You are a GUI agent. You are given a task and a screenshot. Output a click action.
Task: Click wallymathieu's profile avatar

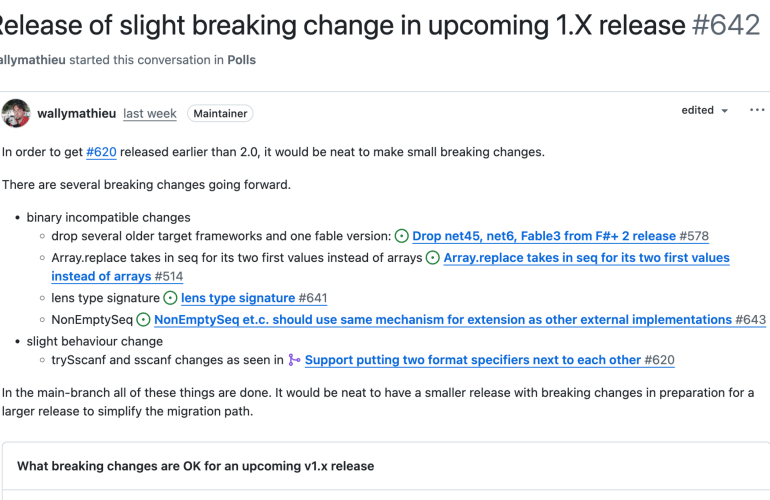16,113
